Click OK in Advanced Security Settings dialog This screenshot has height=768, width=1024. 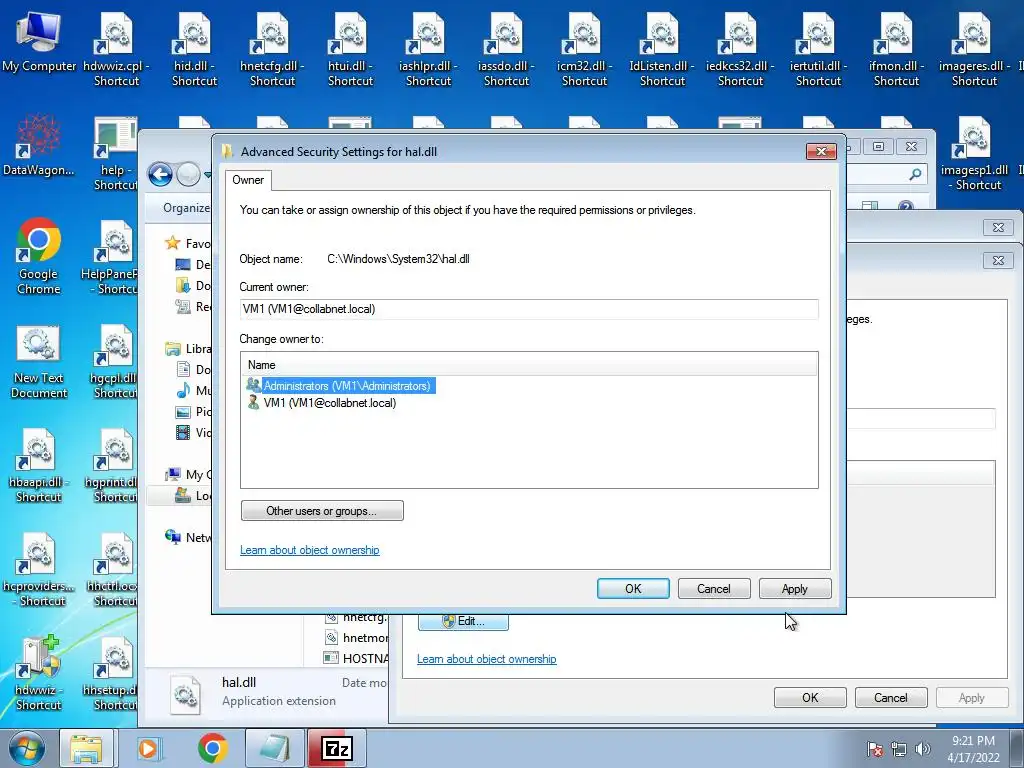[x=633, y=588]
